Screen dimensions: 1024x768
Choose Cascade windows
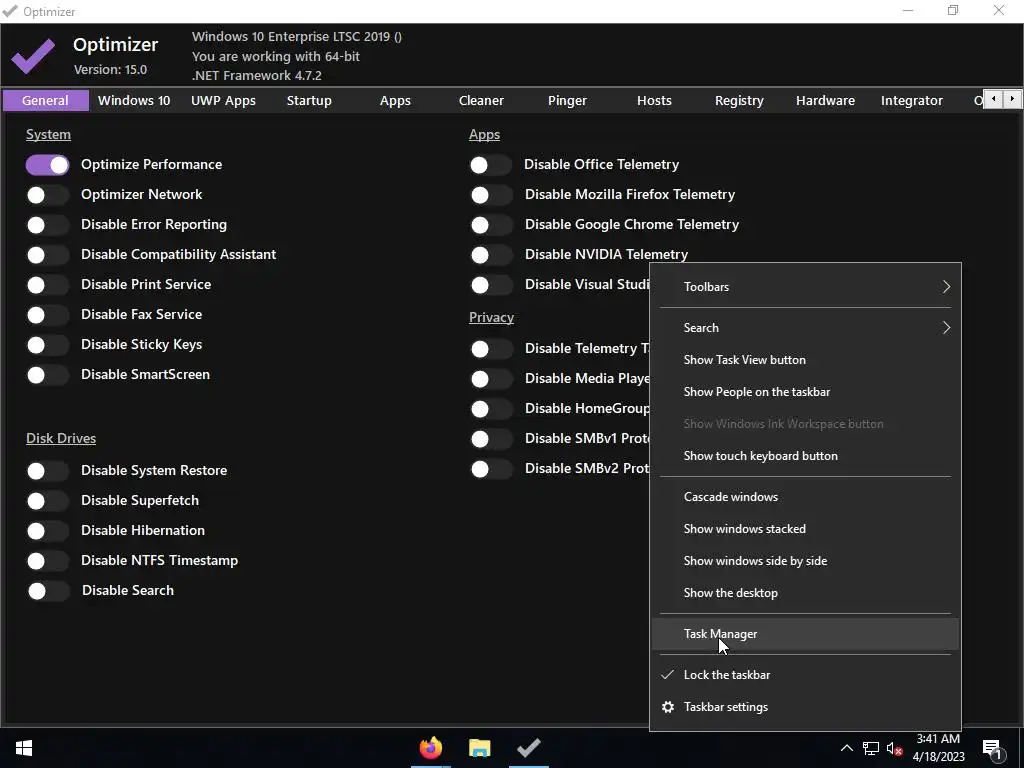[805, 497]
